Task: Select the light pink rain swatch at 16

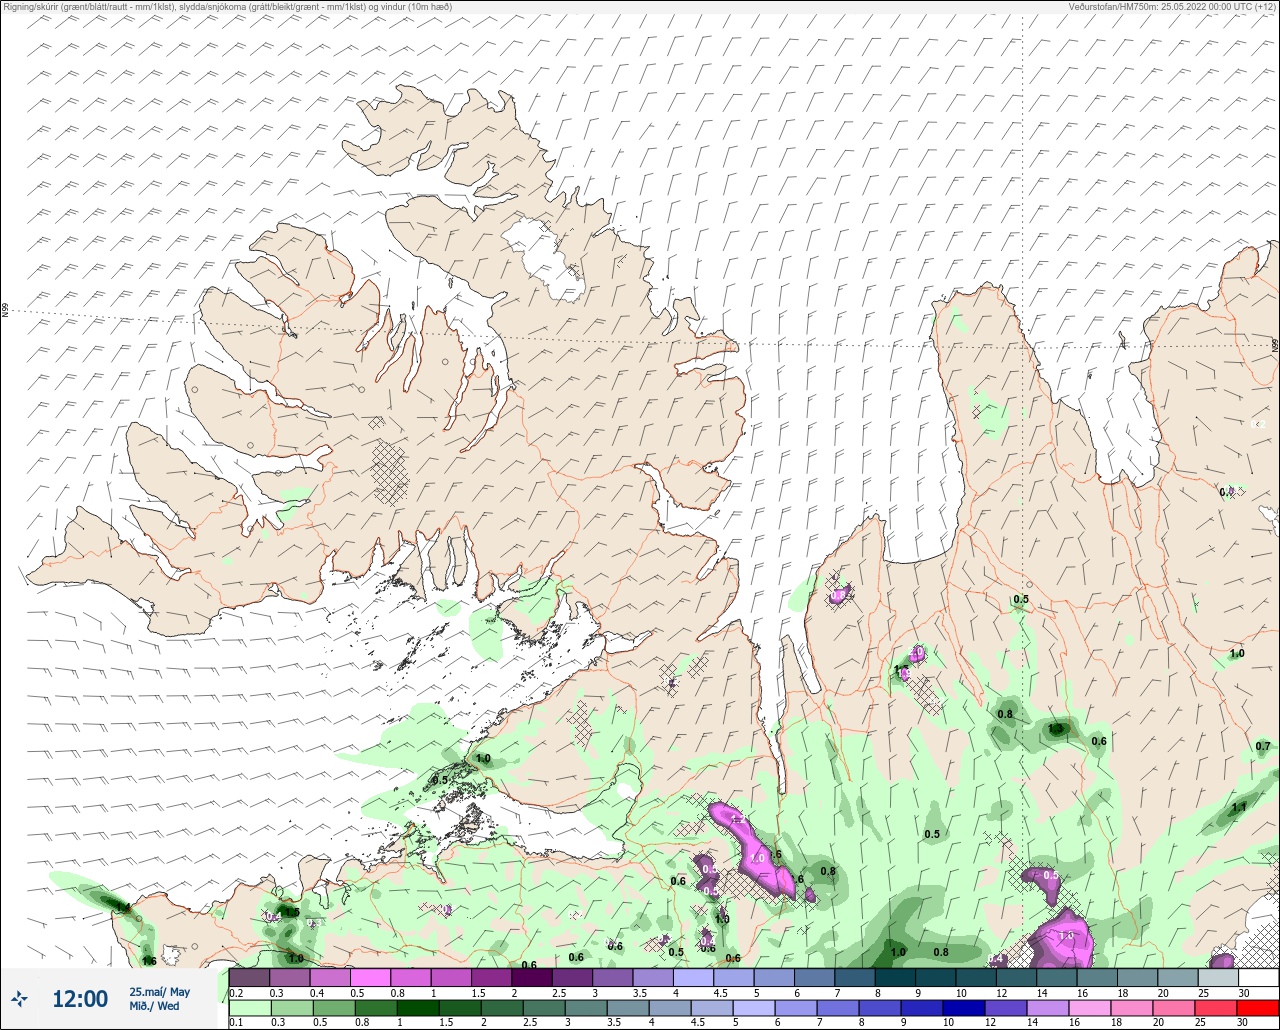Action: pos(1090,1008)
